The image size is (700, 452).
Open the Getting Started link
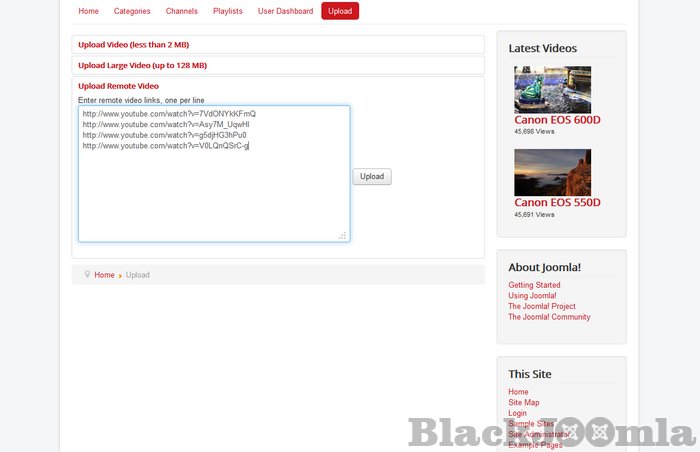pos(534,285)
